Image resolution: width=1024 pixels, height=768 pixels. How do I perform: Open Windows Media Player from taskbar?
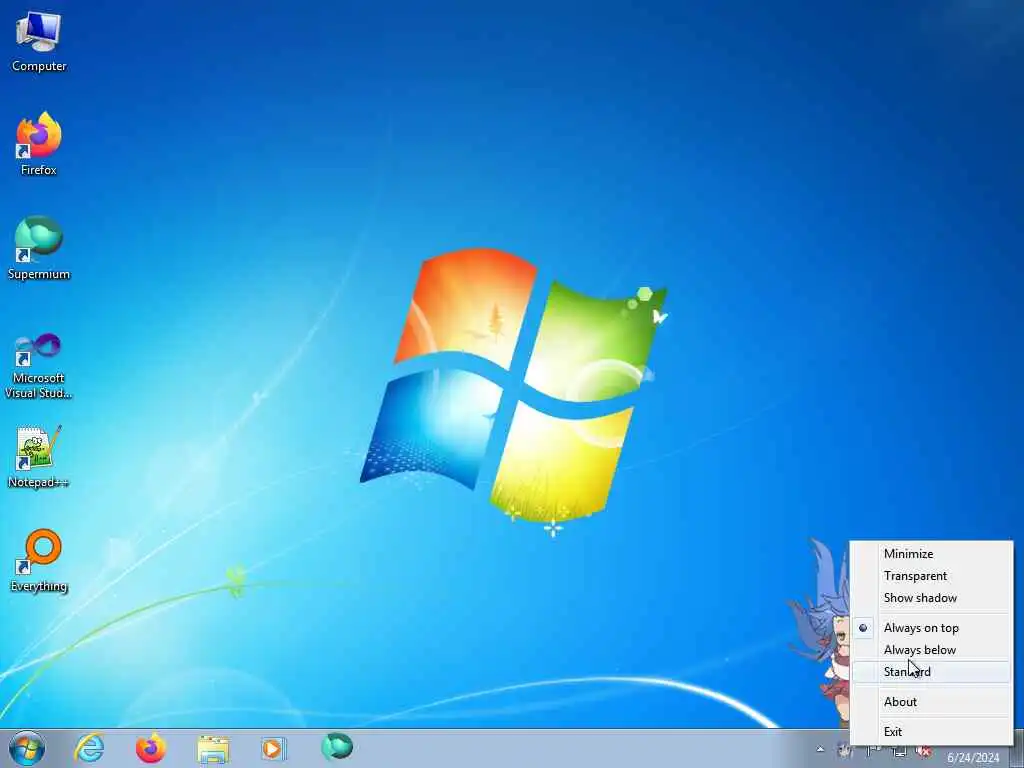[273, 749]
